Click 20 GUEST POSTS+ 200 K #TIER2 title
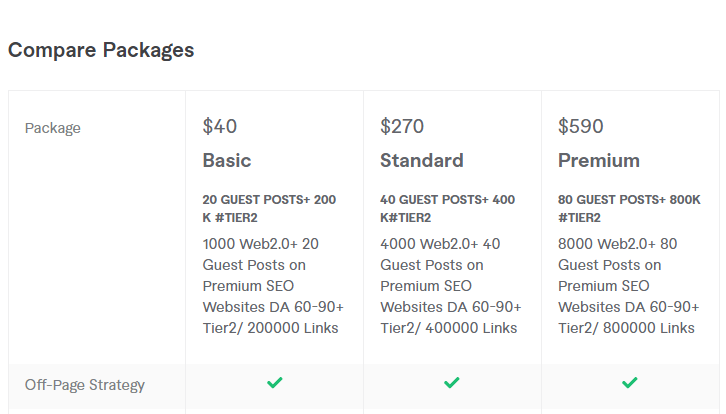Screen dimensions: 726x414 [269, 208]
